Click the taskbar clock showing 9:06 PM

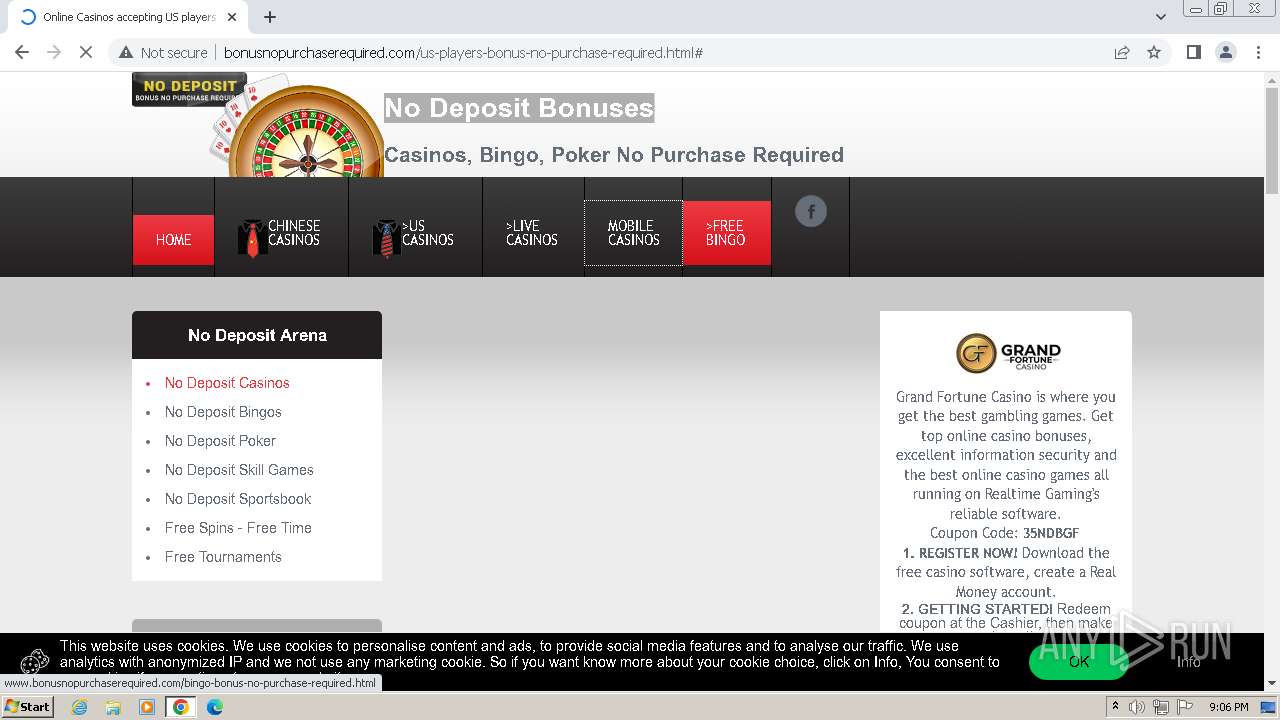[1228, 707]
